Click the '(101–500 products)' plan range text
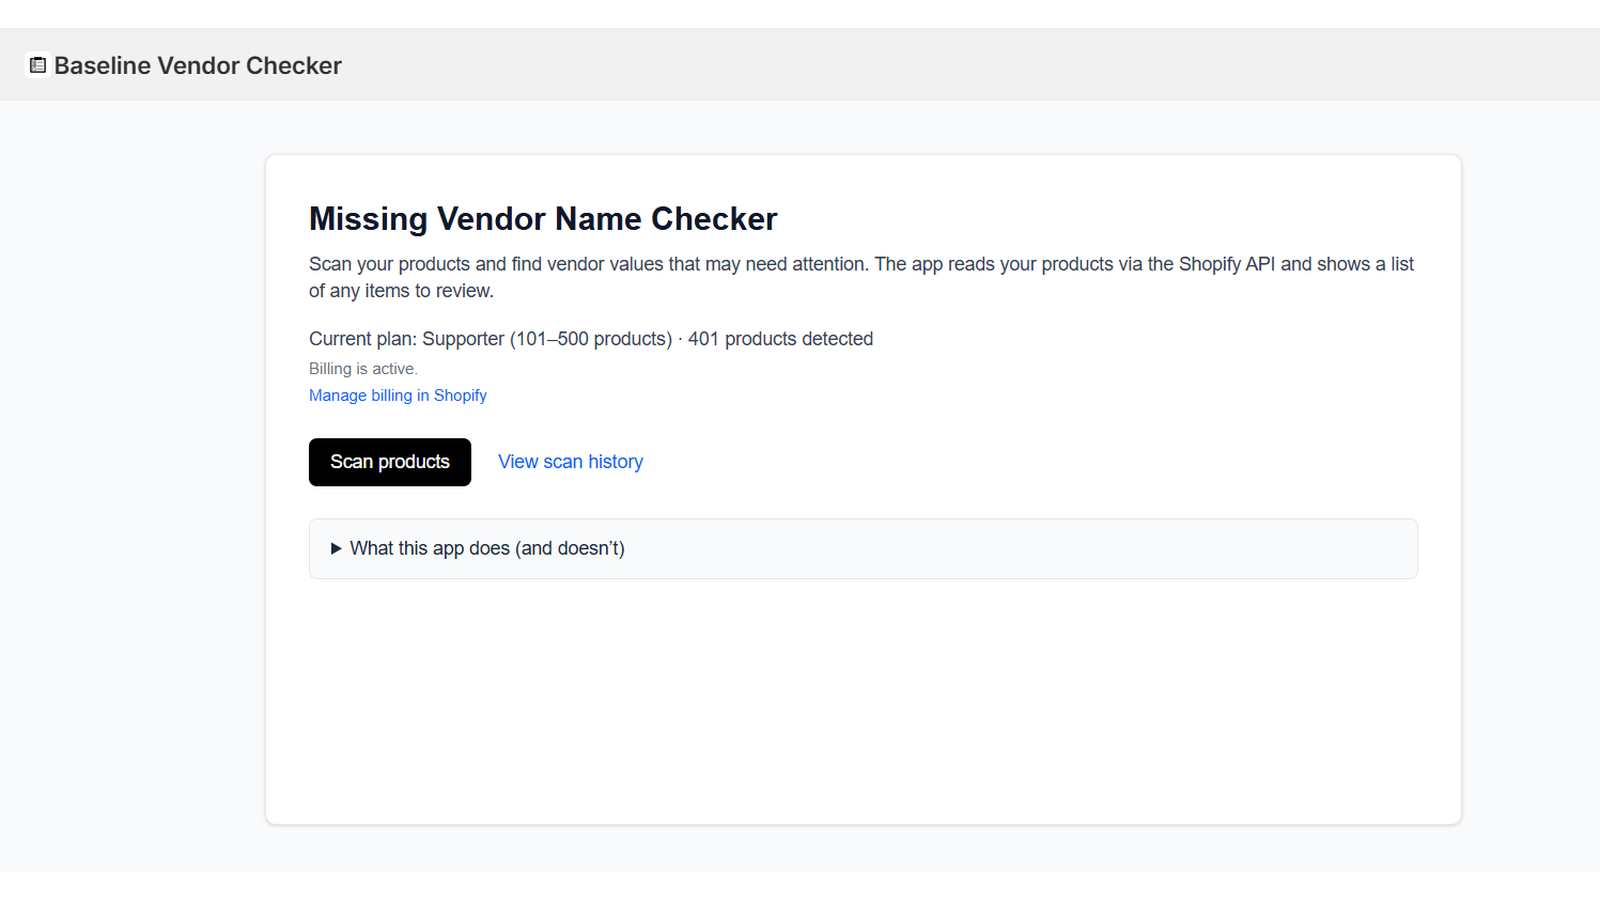The image size is (1600, 900). pos(591,339)
